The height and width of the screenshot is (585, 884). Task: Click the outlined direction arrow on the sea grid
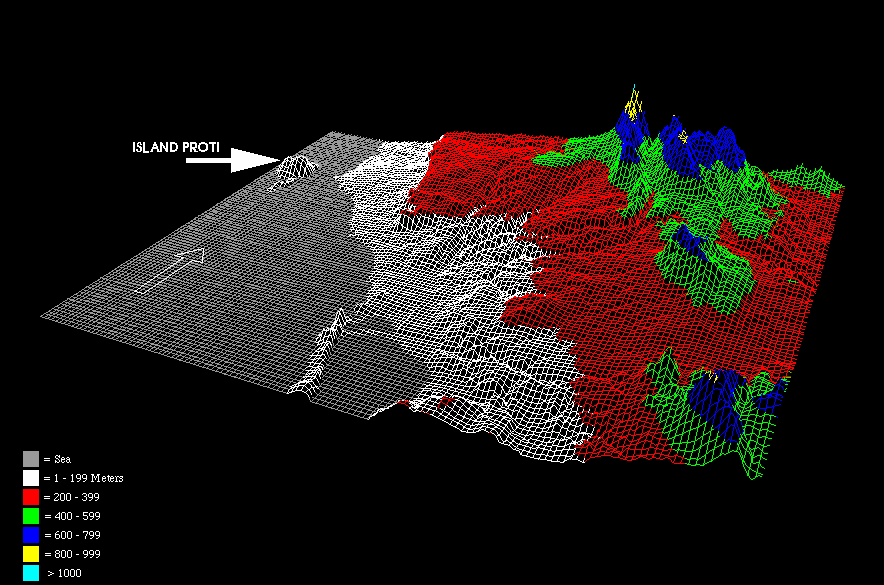click(x=170, y=271)
